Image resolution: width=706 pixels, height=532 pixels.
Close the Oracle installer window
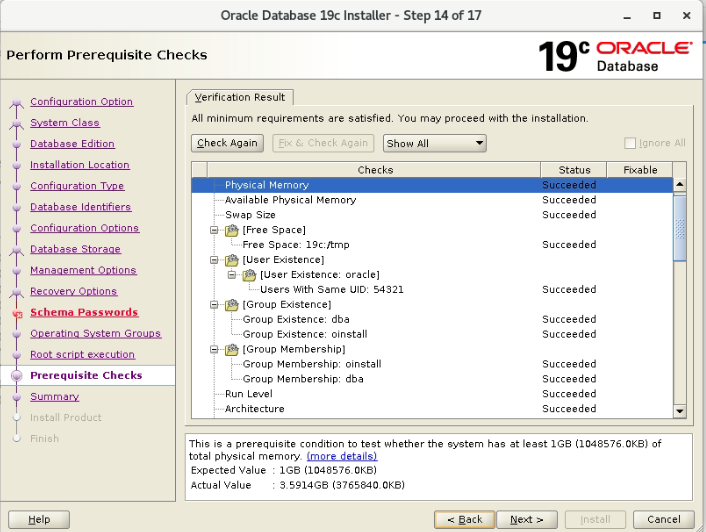pyautogui.click(x=687, y=15)
